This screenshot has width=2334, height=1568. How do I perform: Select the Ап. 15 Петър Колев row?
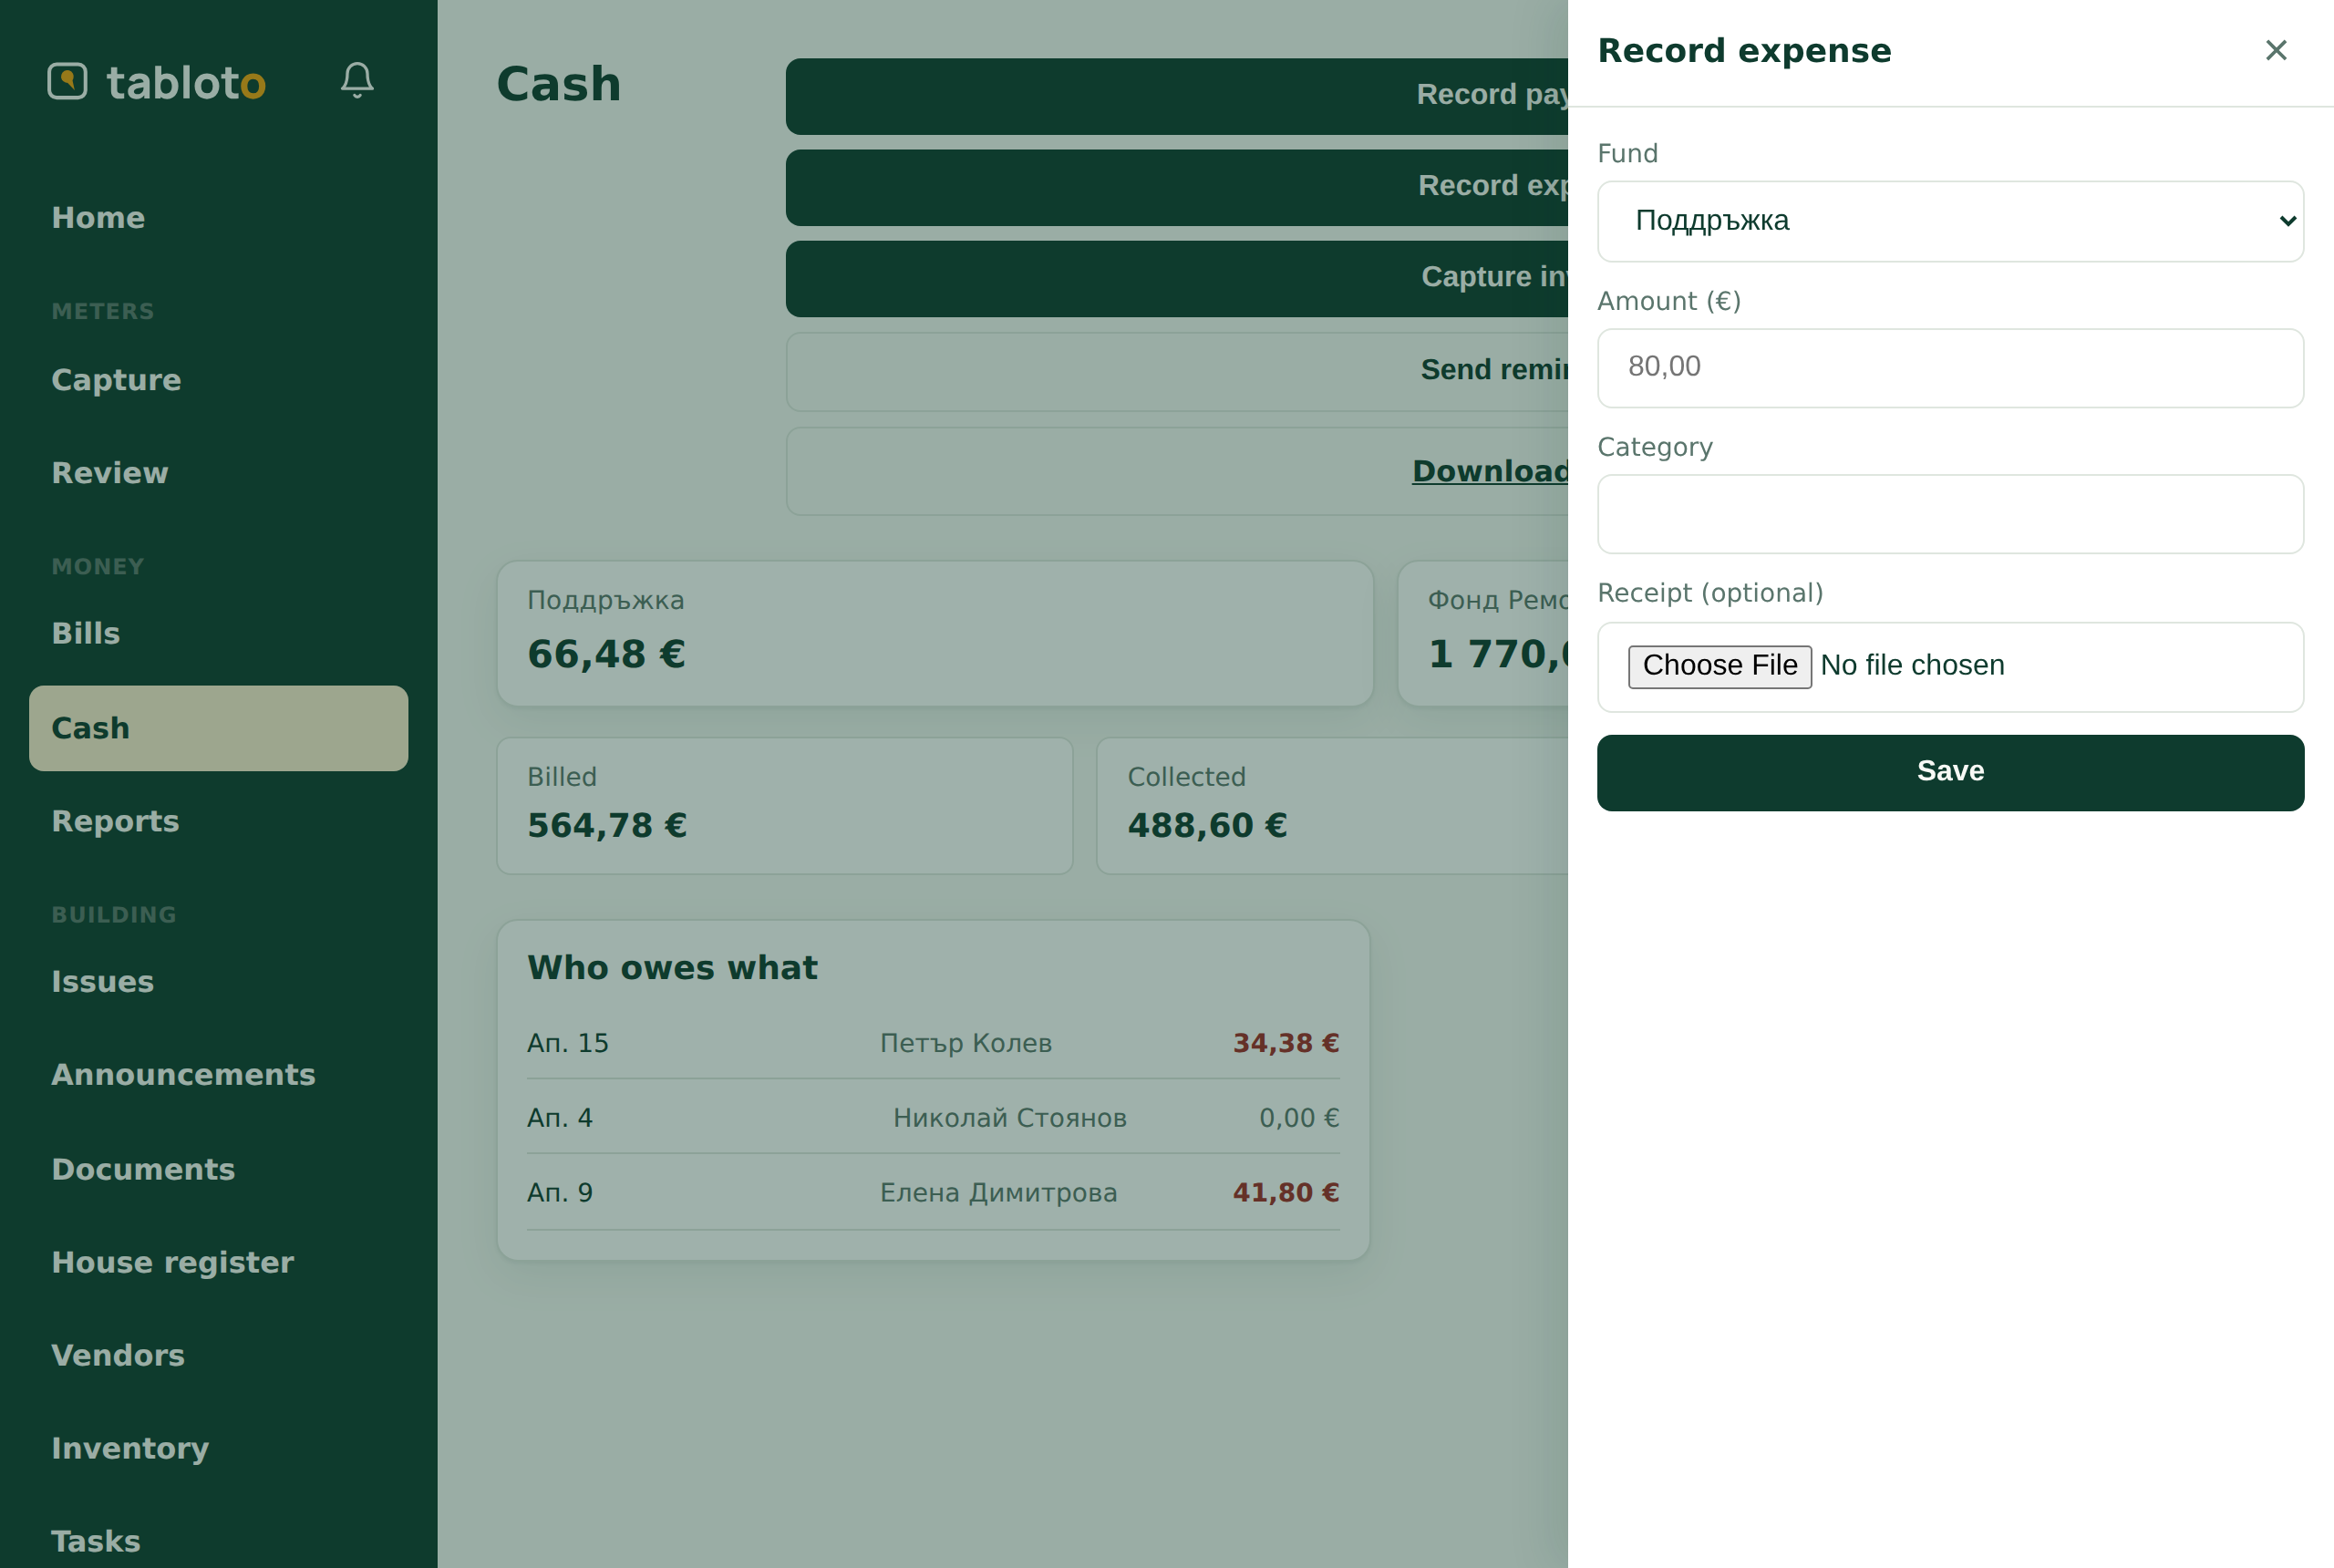coord(933,1043)
